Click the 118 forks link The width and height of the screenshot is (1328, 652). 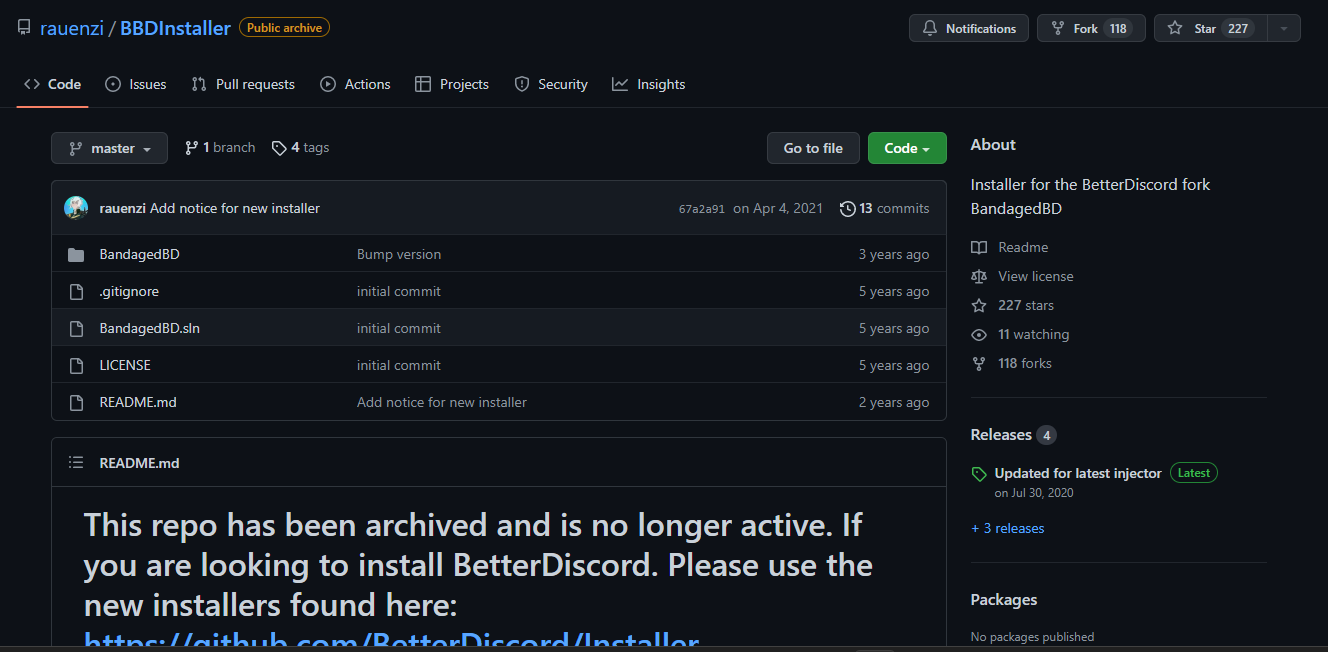pos(1011,363)
